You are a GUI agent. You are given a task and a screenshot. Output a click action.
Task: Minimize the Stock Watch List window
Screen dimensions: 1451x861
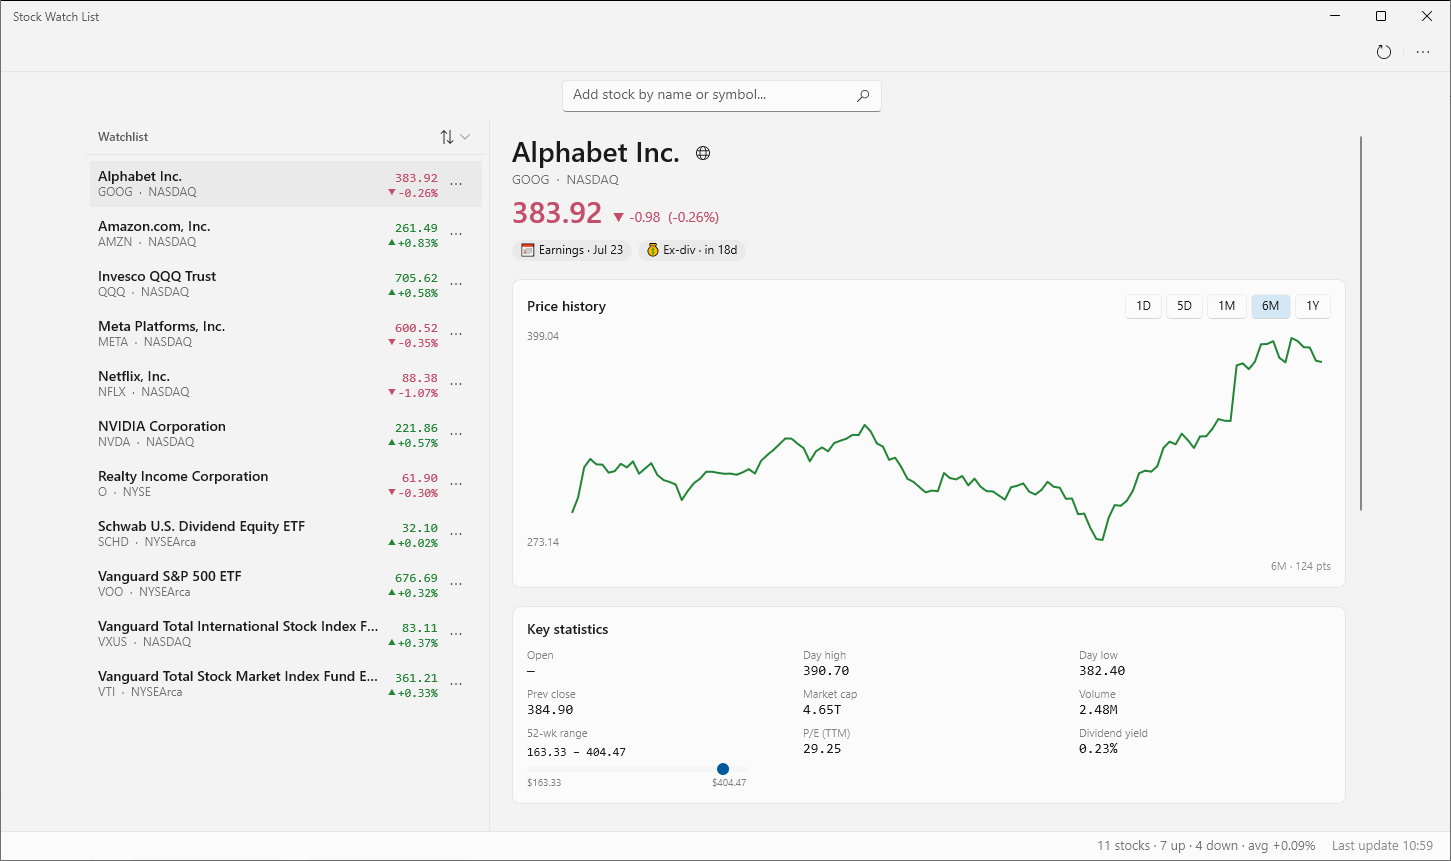(1335, 16)
